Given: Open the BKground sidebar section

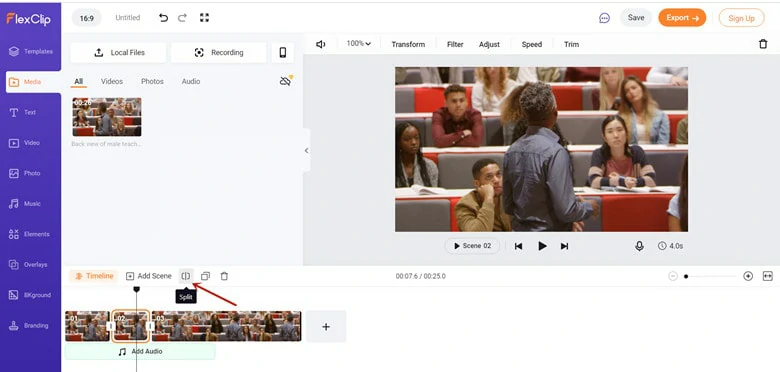Looking at the screenshot, I should point(31,295).
